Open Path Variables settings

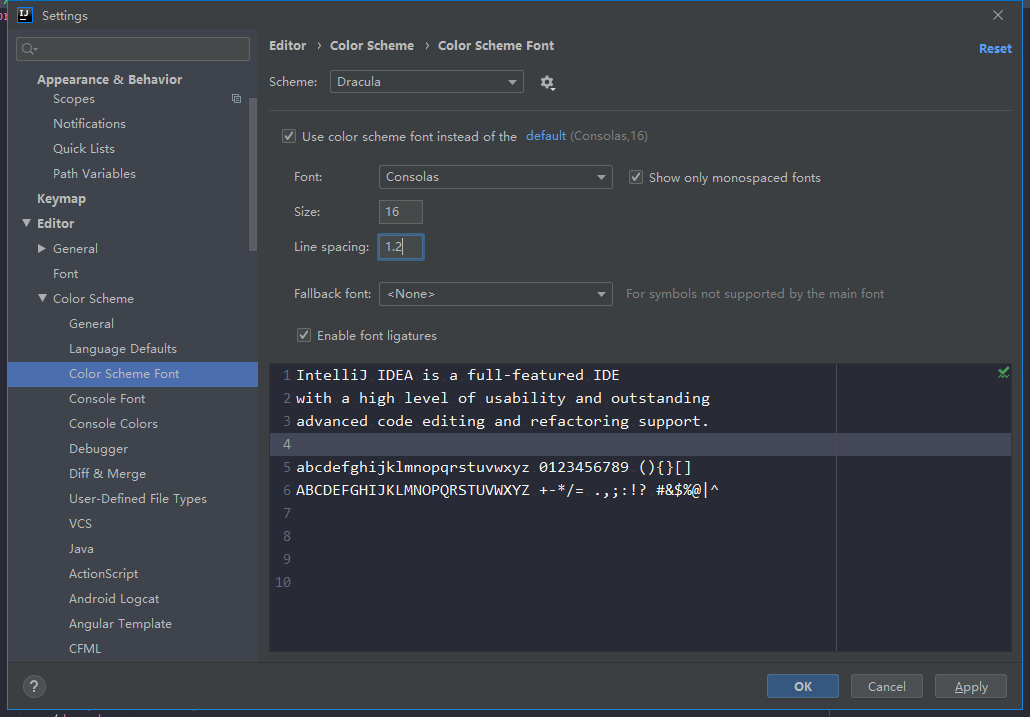coord(95,173)
